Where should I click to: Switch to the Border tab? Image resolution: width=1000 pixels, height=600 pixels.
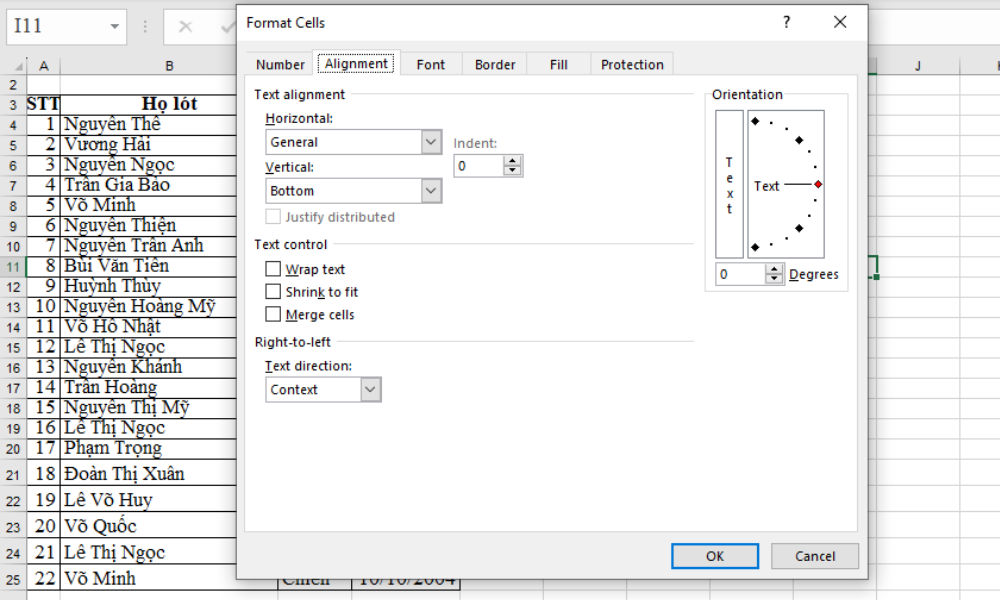coord(494,64)
